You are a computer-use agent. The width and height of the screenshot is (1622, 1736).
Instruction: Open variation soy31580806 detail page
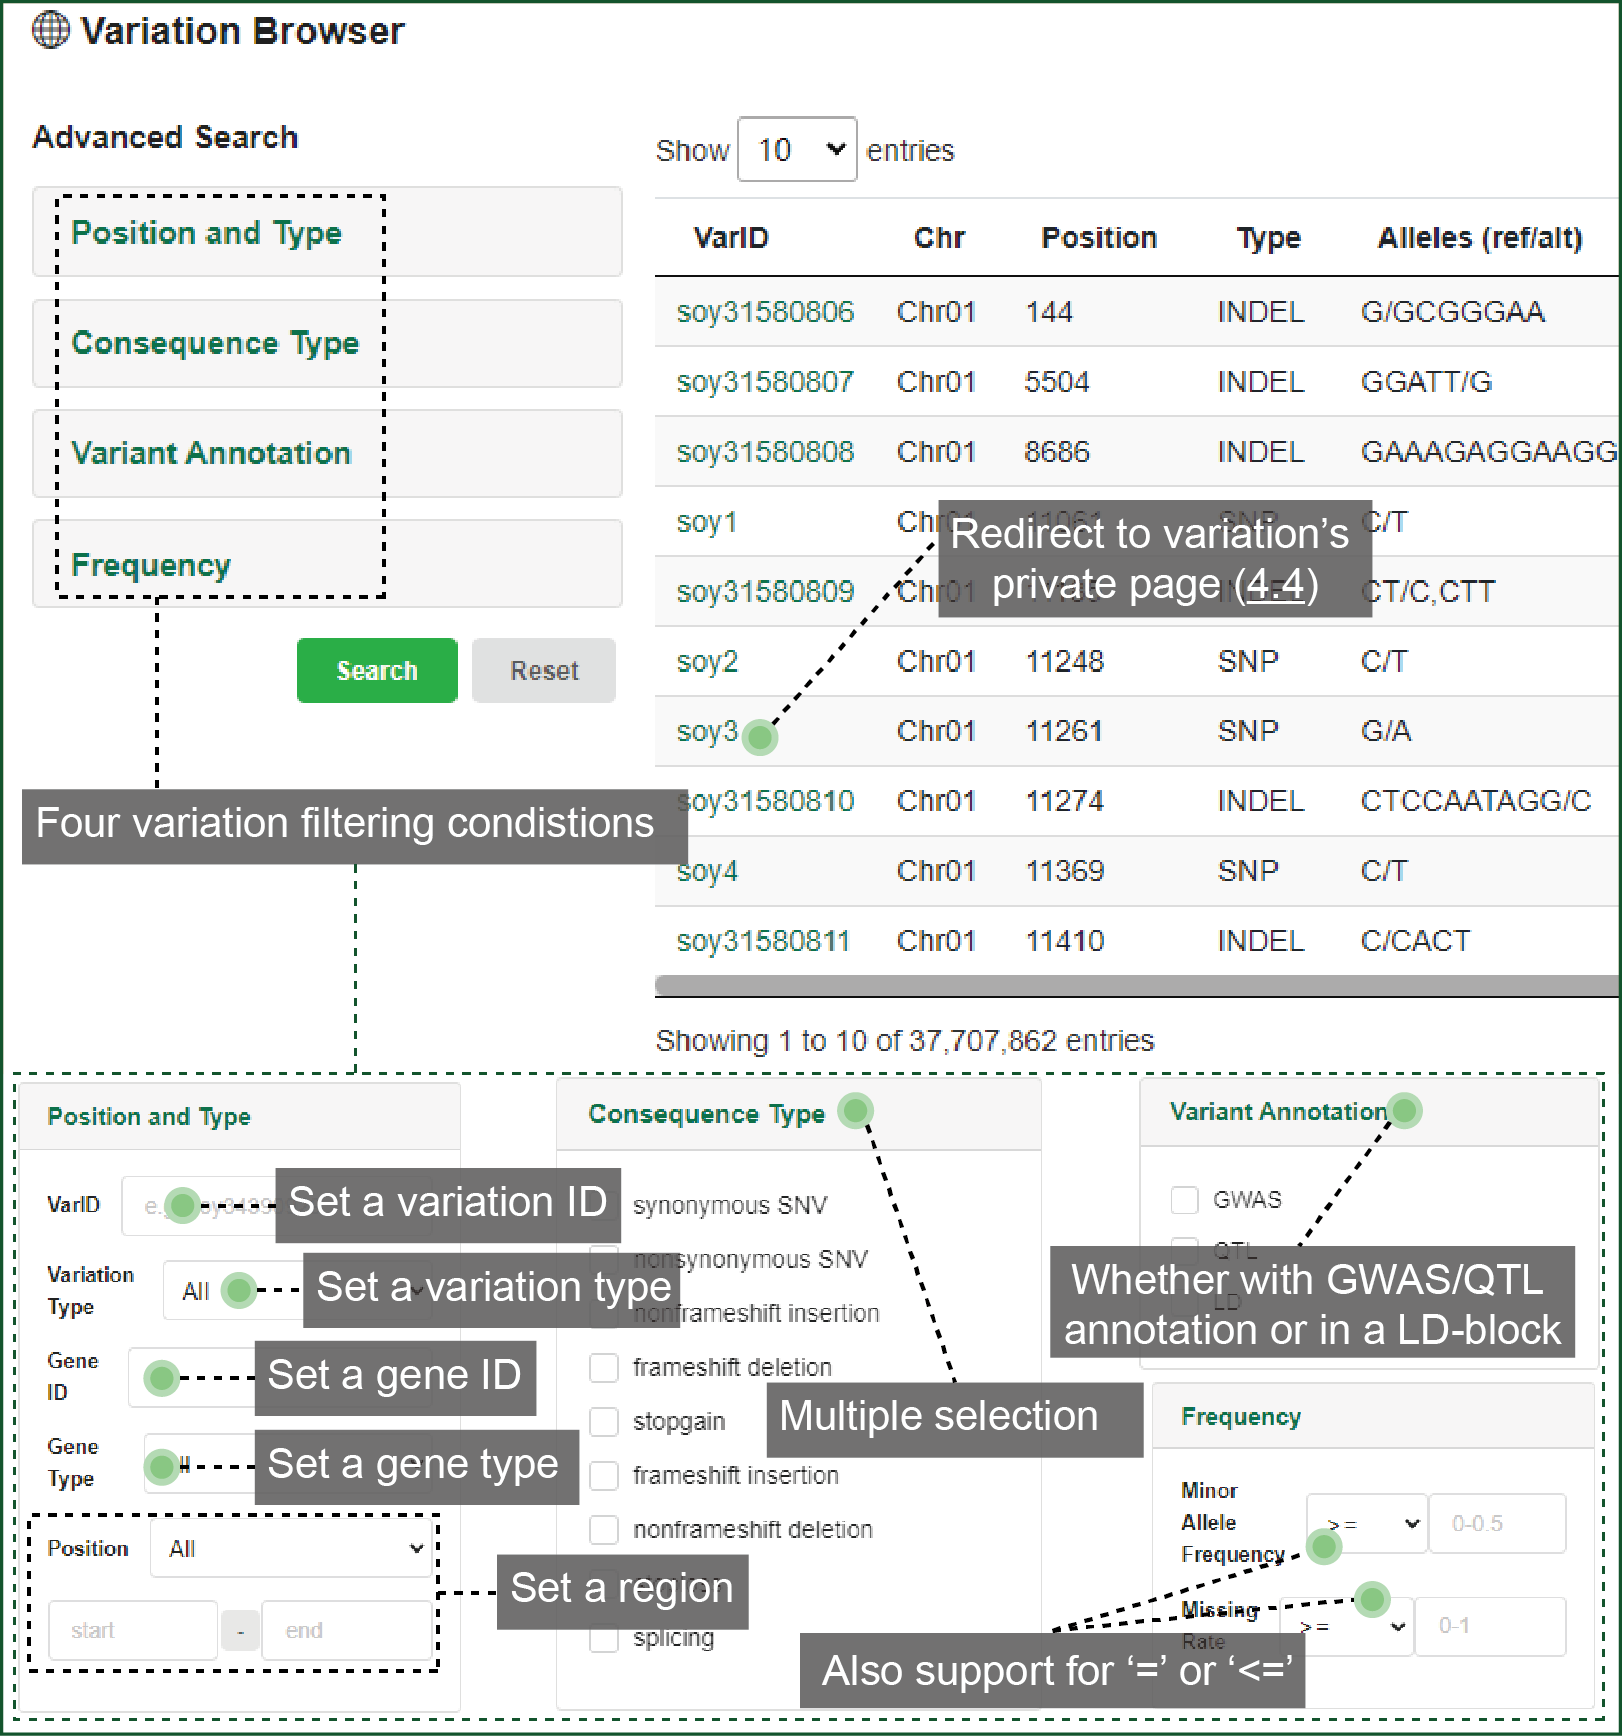(x=765, y=312)
